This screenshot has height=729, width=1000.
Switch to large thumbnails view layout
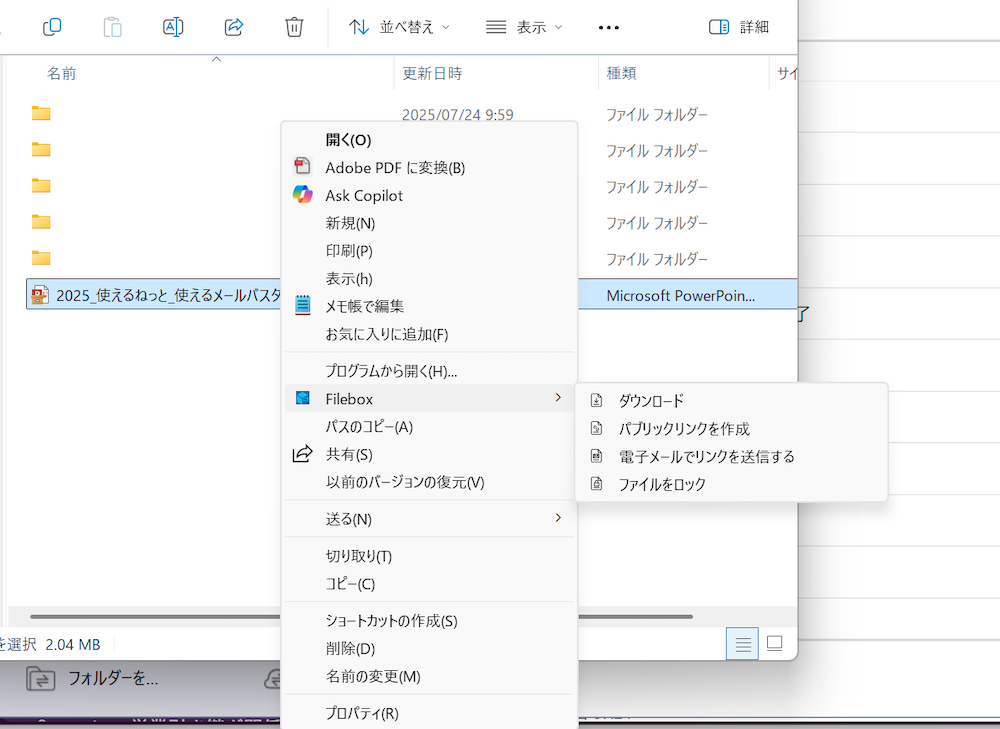pos(774,644)
